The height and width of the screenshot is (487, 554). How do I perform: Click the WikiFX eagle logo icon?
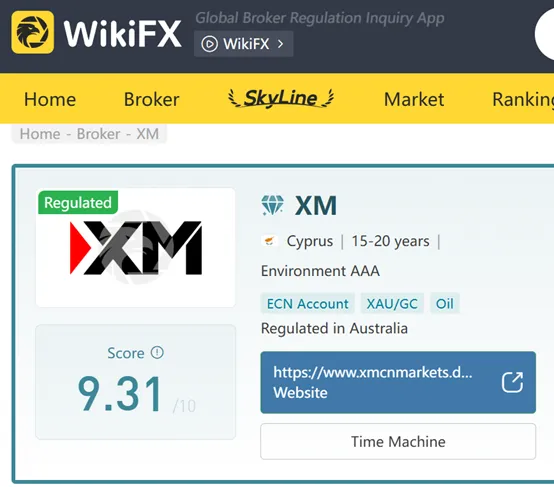coord(33,32)
